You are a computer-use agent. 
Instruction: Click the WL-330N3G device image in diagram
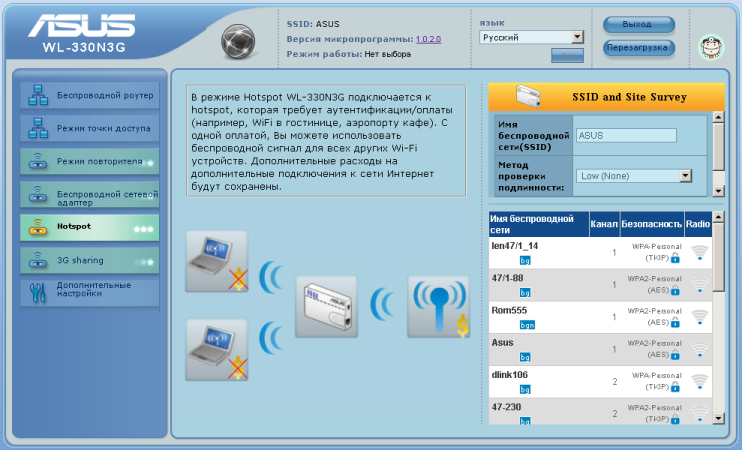click(327, 307)
